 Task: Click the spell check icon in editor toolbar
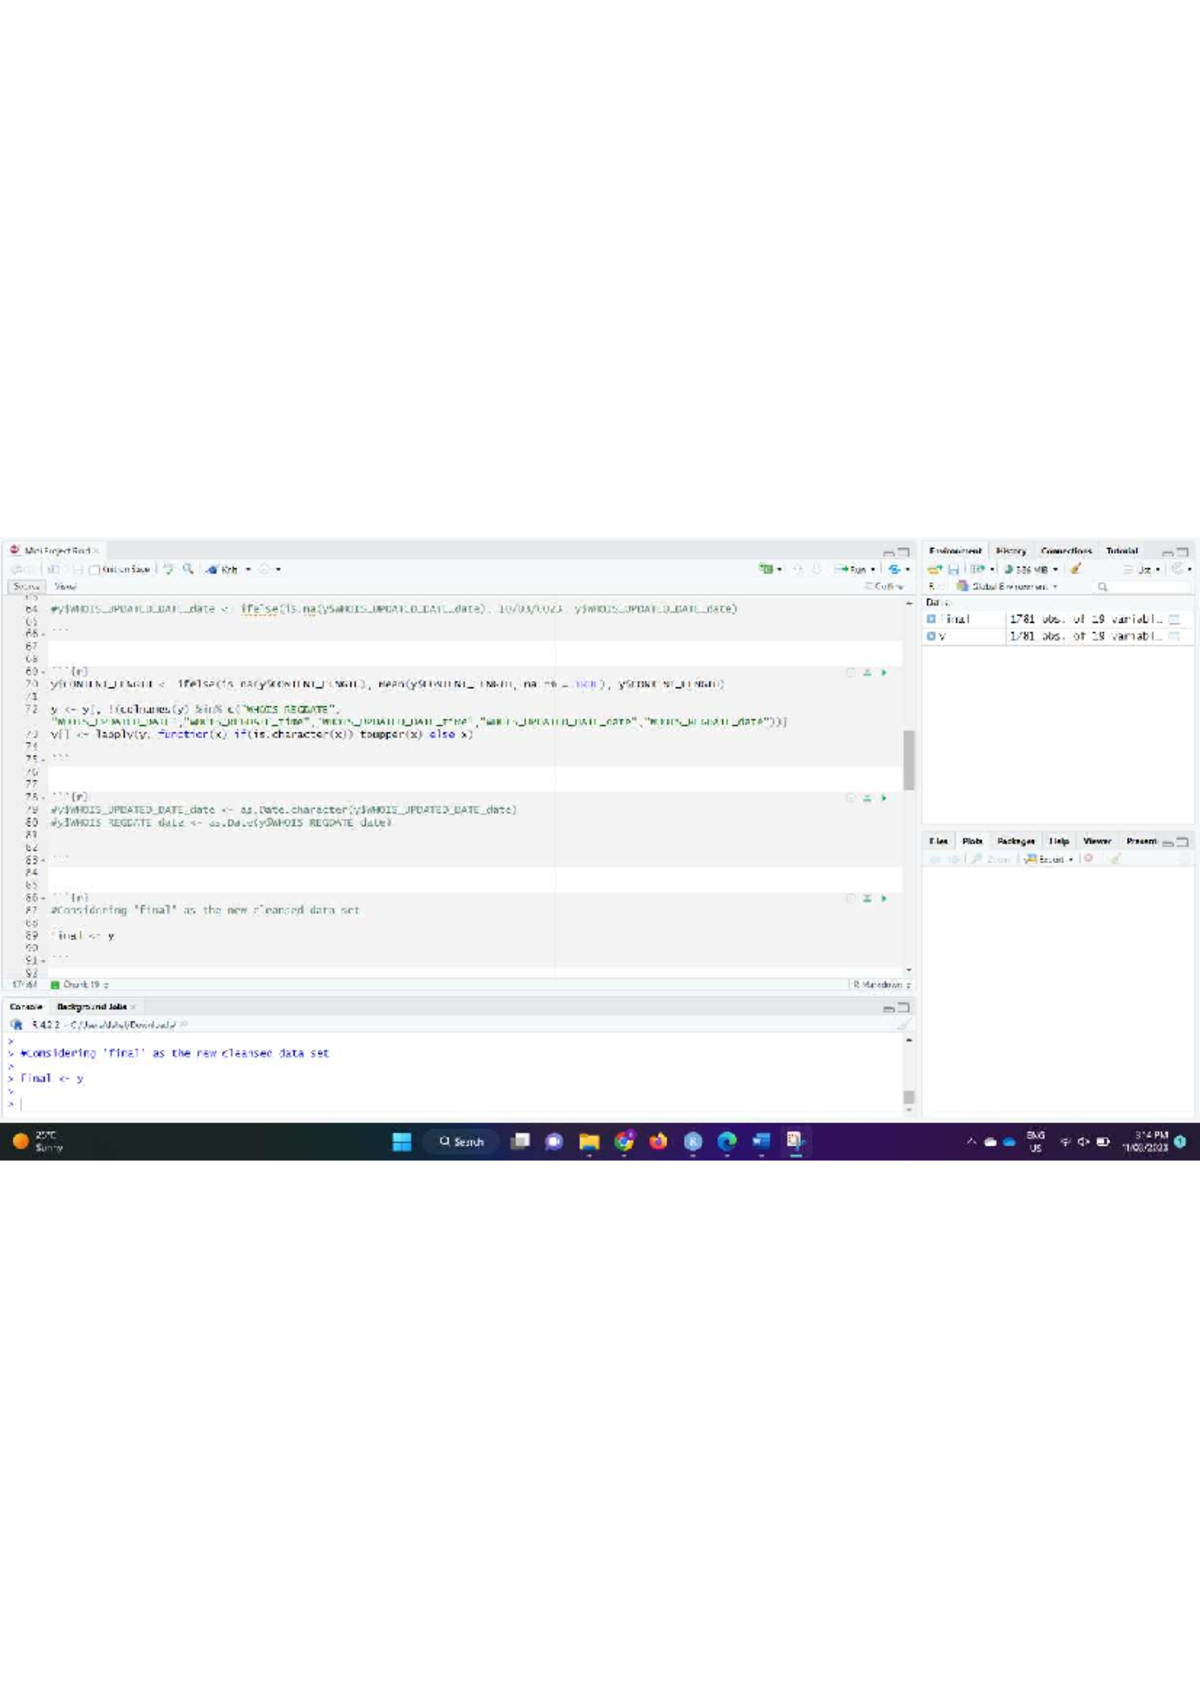click(x=168, y=569)
